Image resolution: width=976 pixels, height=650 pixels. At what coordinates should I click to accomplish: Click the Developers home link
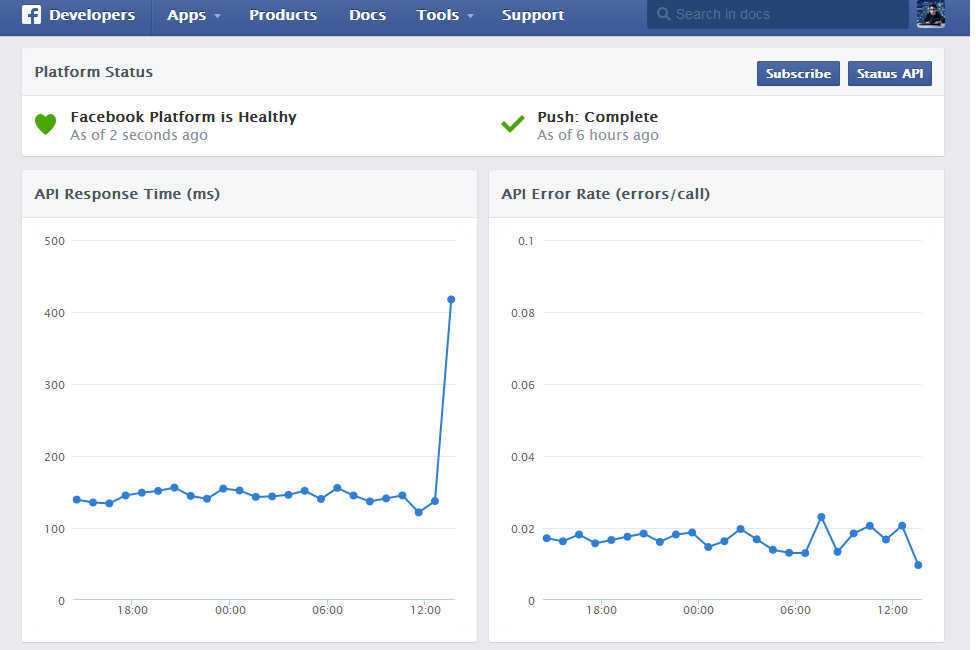click(x=92, y=15)
